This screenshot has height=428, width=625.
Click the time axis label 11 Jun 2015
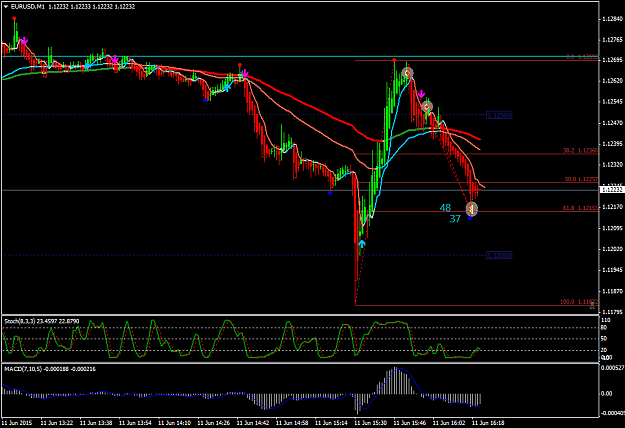(x=17, y=422)
